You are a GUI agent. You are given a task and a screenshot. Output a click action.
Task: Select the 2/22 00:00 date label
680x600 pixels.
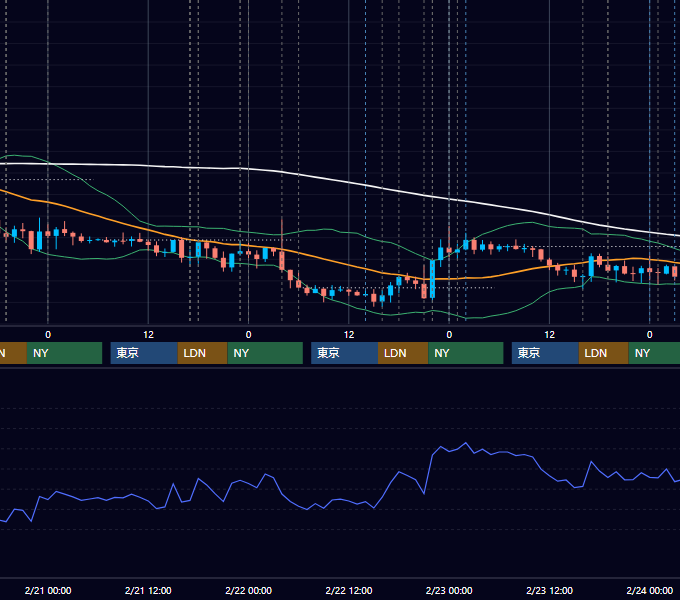248,590
